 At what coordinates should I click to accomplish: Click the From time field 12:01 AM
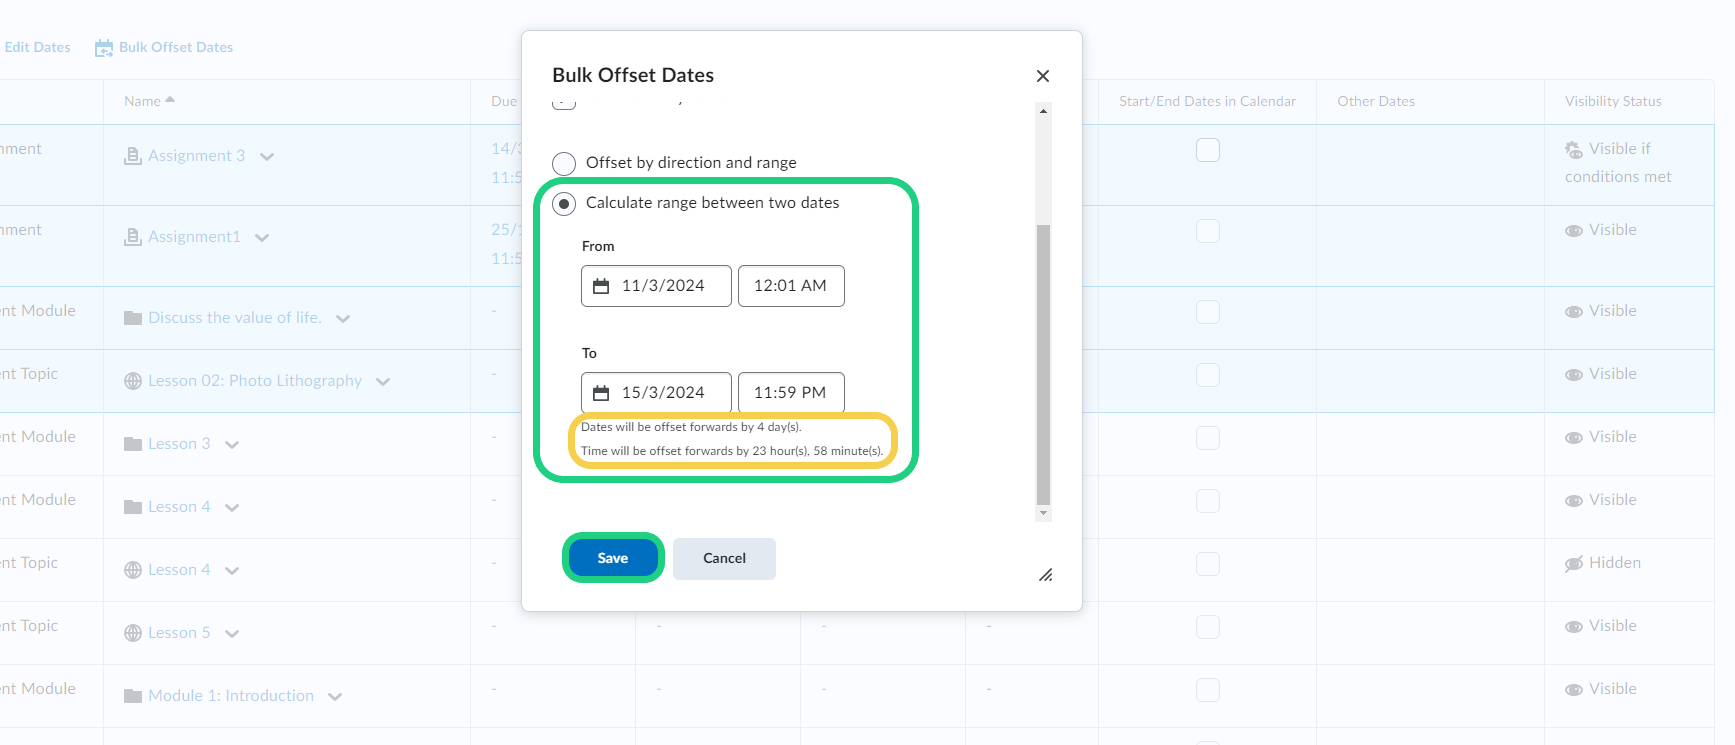[x=790, y=286]
